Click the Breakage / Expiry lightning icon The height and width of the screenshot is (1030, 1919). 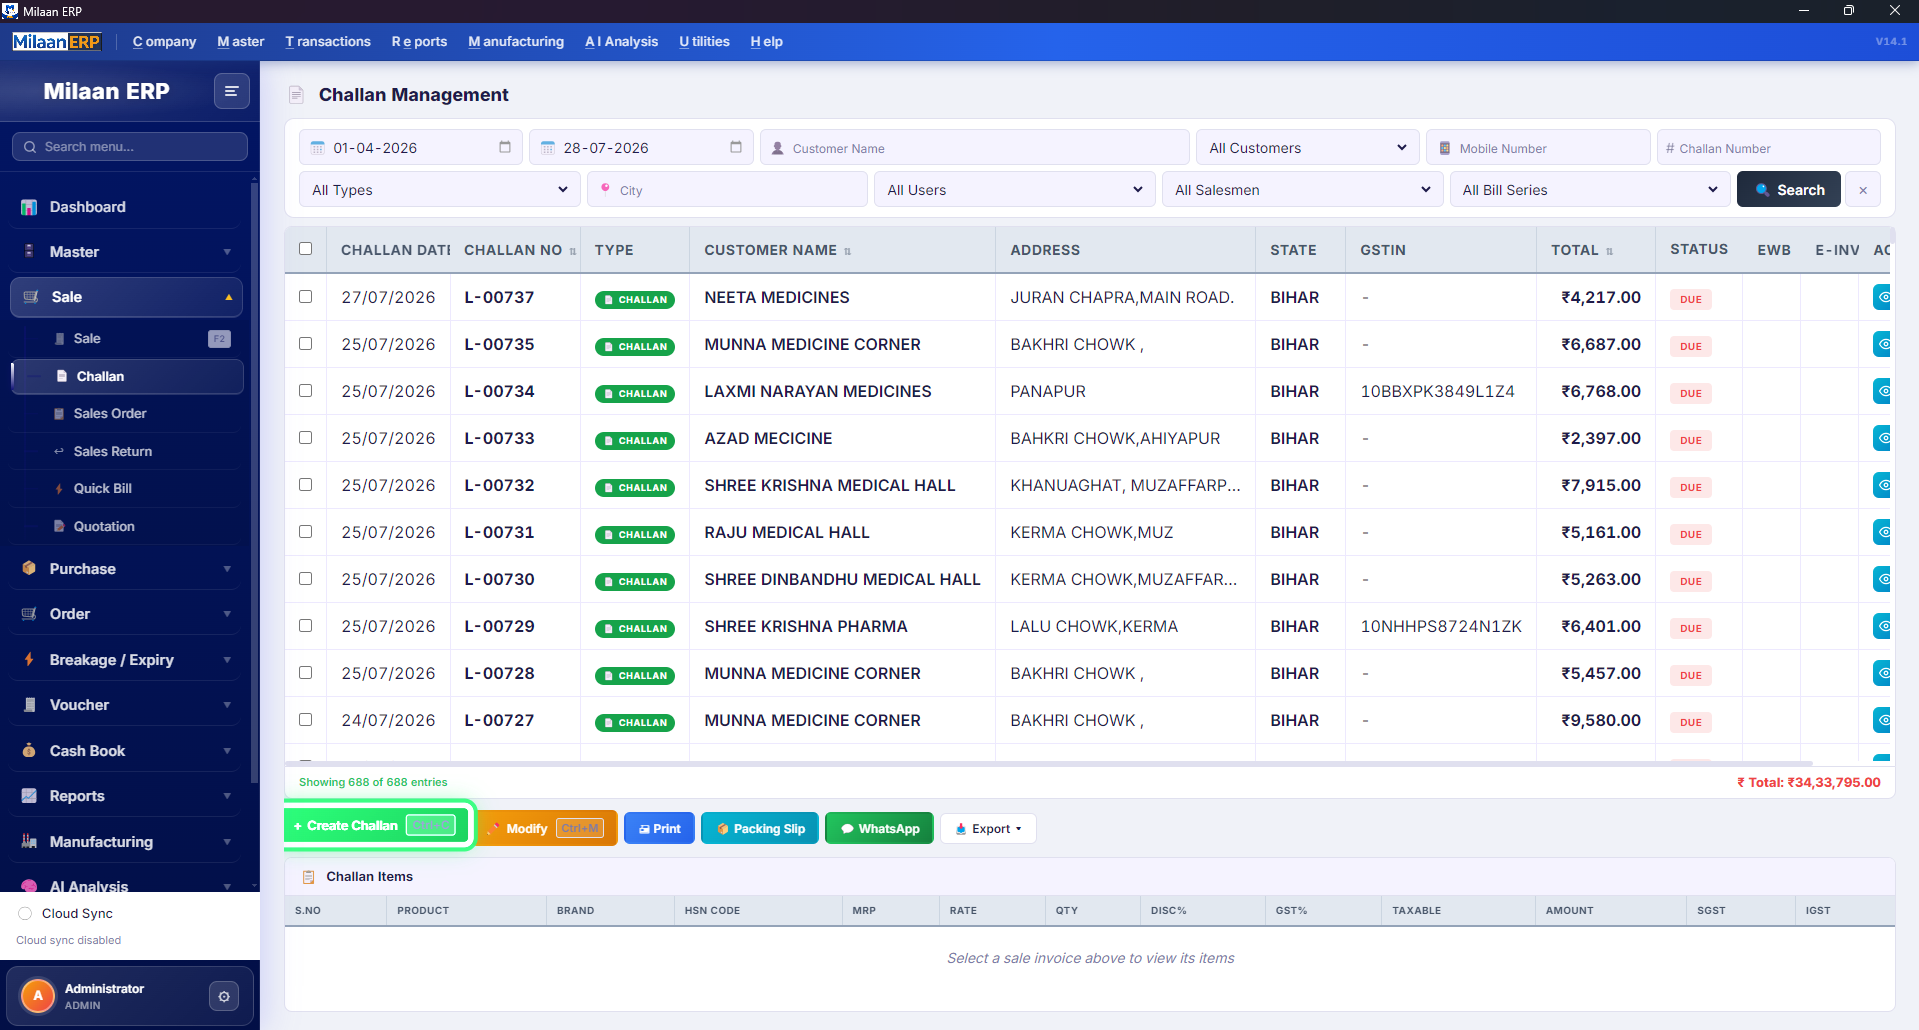pyautogui.click(x=29, y=660)
